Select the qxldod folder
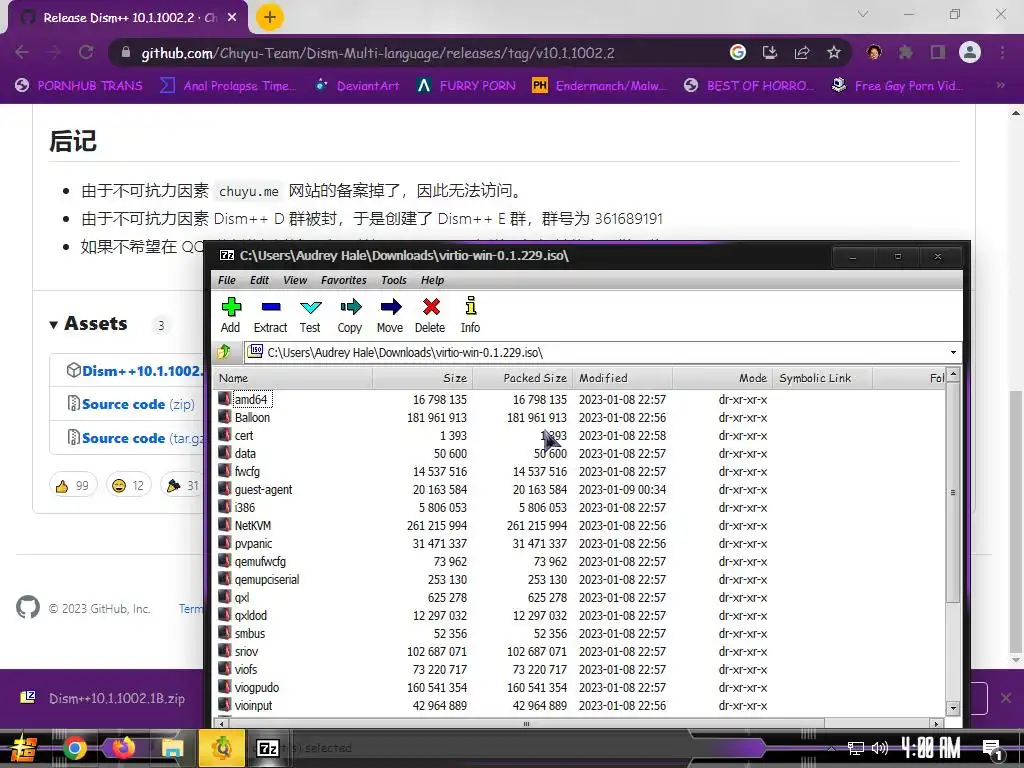This screenshot has width=1024, height=768. click(251, 616)
